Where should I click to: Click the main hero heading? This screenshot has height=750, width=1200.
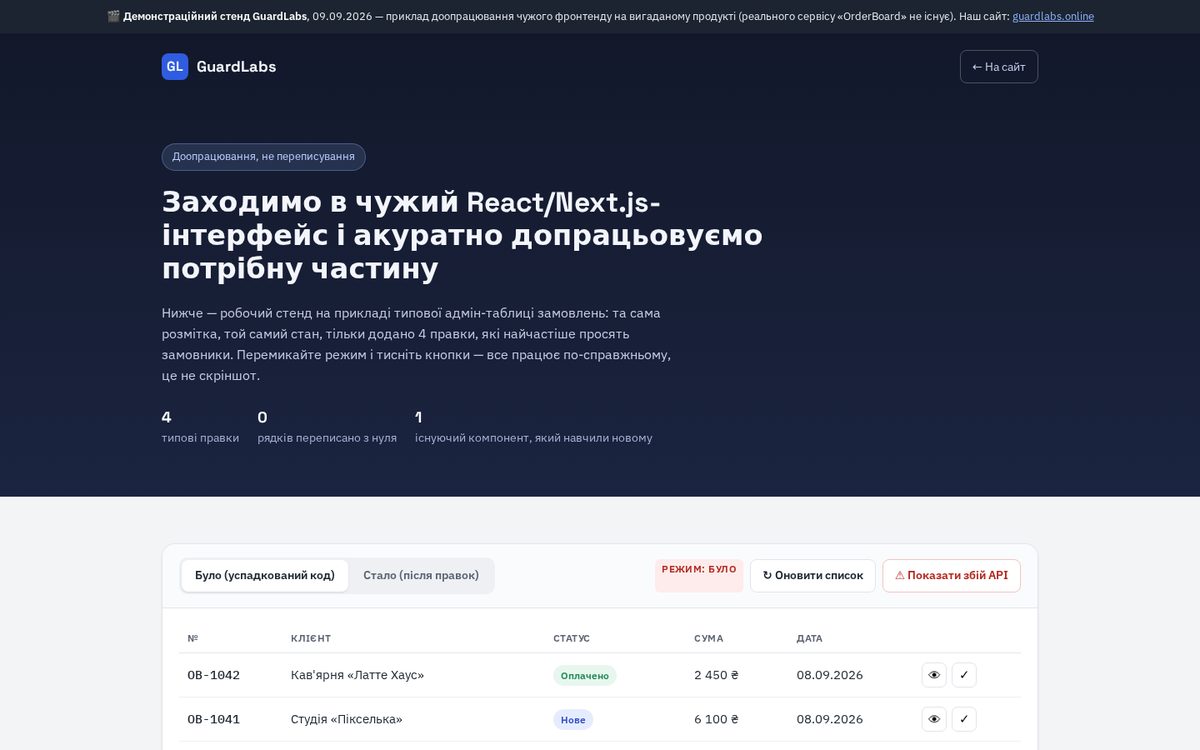point(462,235)
